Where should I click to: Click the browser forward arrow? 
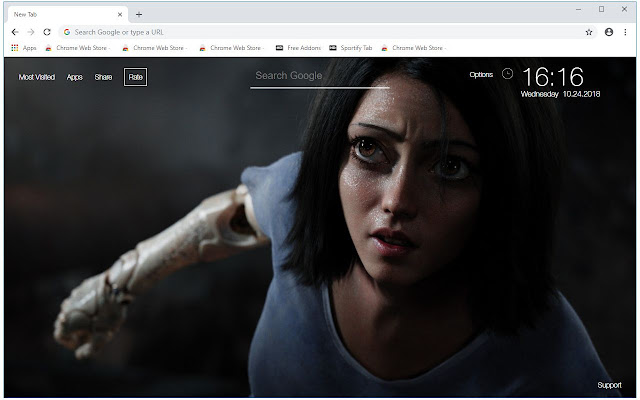31,32
